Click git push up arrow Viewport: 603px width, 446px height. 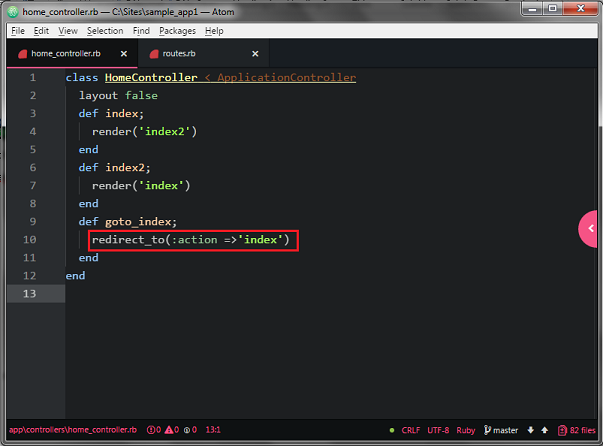[545, 430]
